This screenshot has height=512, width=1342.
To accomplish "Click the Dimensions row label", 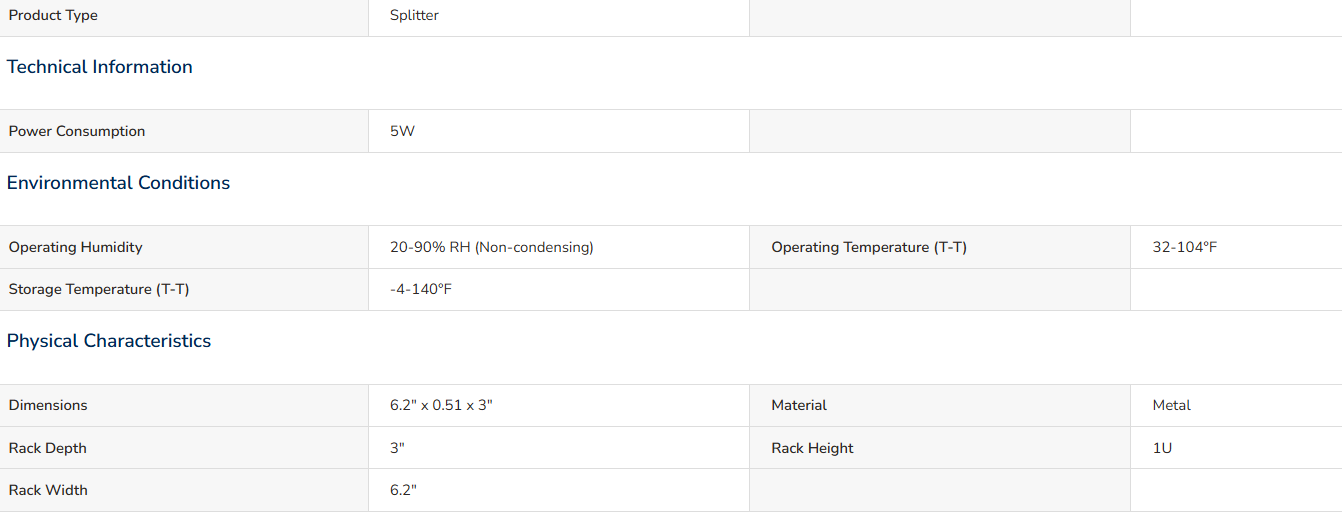I will (x=48, y=405).
